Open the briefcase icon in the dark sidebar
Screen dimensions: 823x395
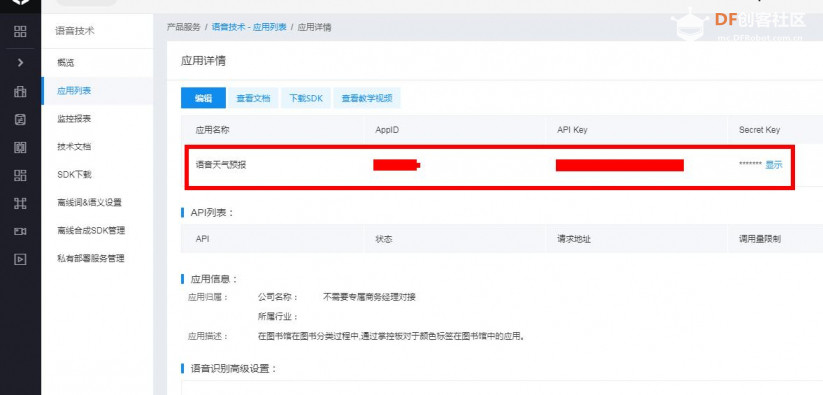pyautogui.click(x=20, y=92)
